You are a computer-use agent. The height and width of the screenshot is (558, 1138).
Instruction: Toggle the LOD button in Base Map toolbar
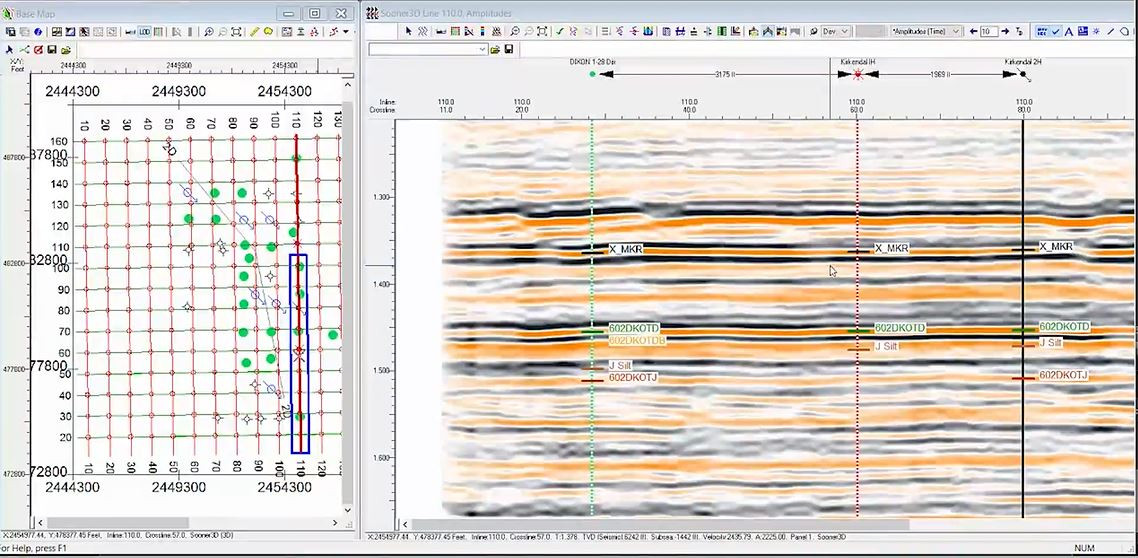pyautogui.click(x=144, y=32)
